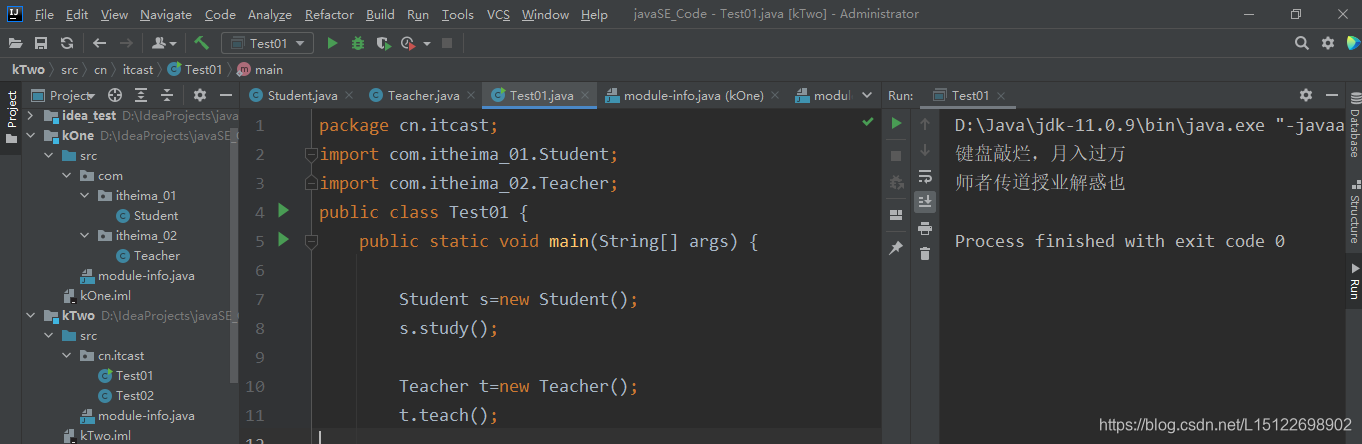Collapse the kOne module node
The height and width of the screenshot is (444, 1362).
(x=30, y=136)
